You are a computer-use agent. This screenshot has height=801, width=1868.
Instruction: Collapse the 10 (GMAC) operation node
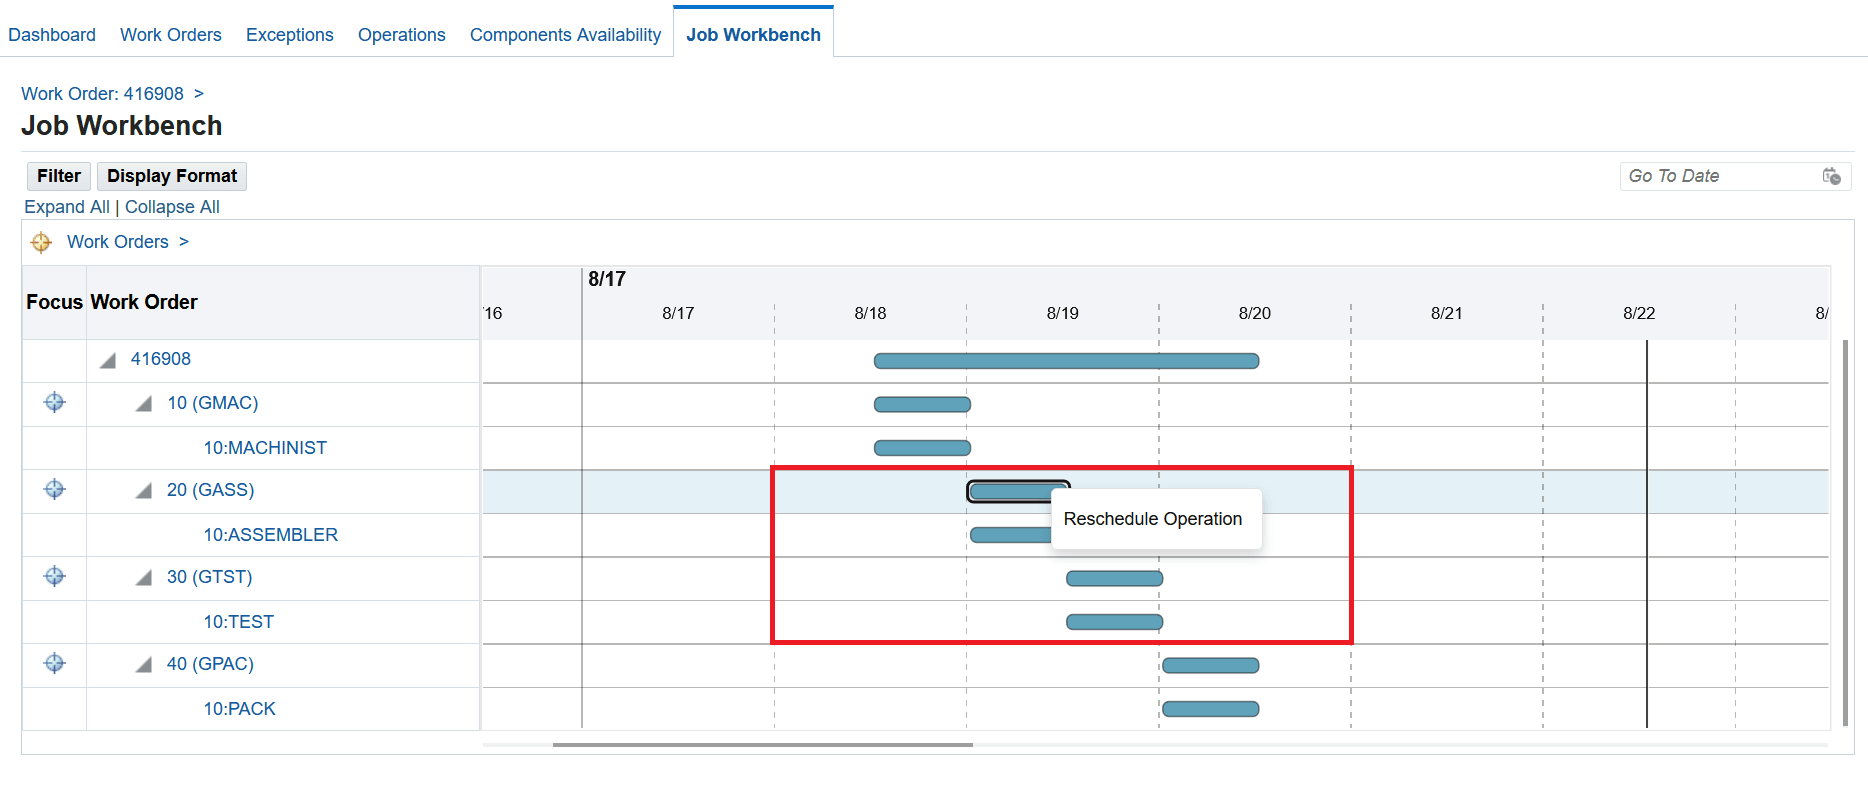[144, 404]
